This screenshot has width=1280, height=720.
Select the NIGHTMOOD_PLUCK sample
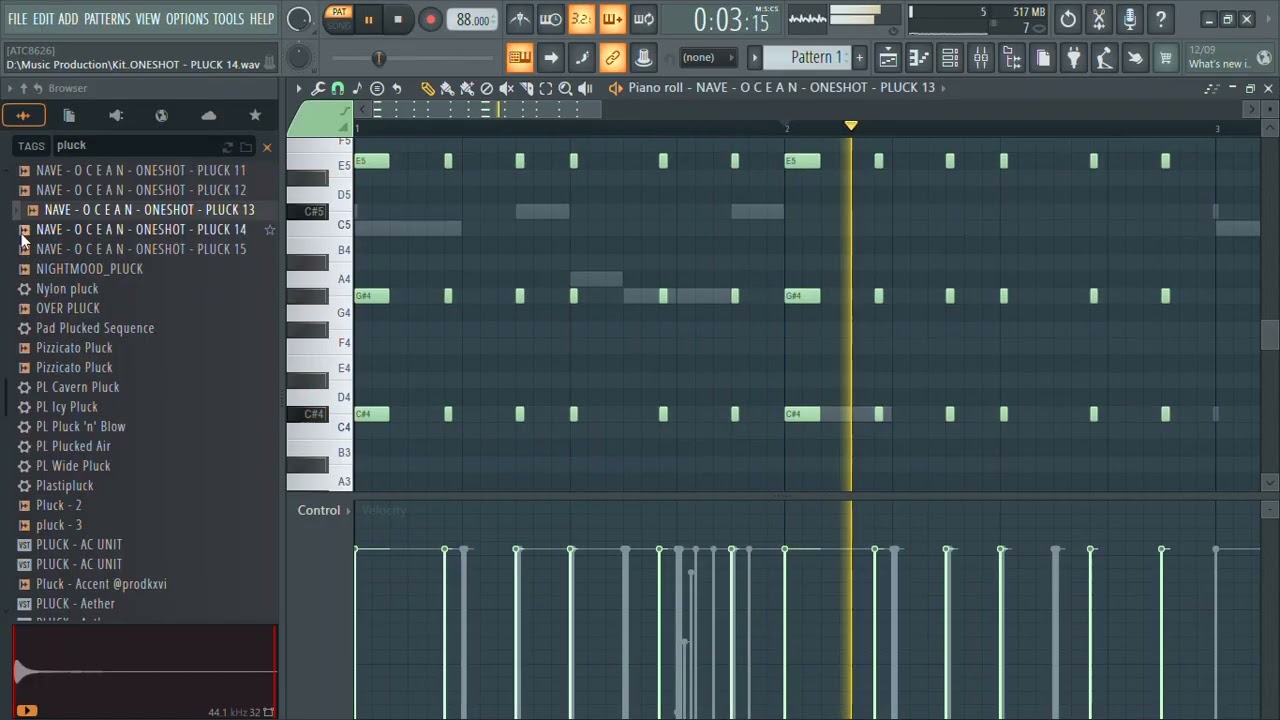[x=89, y=269]
